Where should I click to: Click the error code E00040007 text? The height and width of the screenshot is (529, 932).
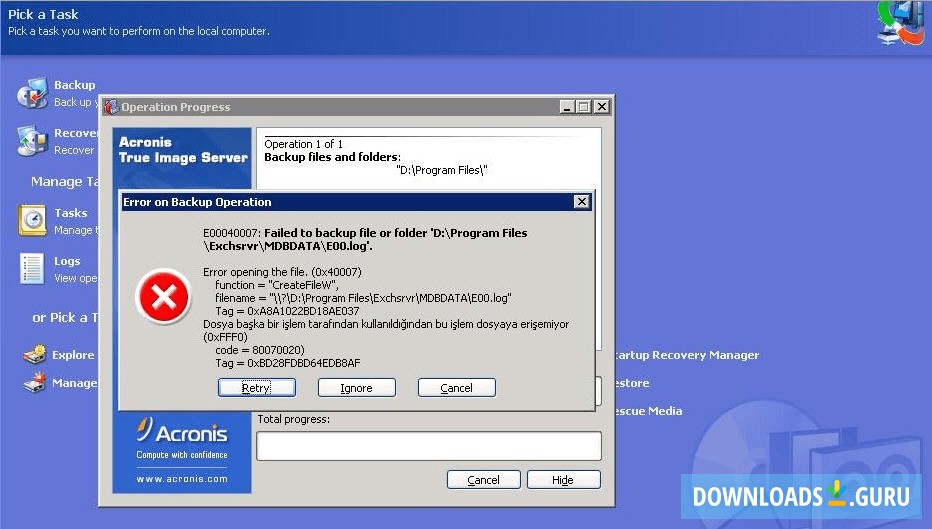tap(232, 233)
